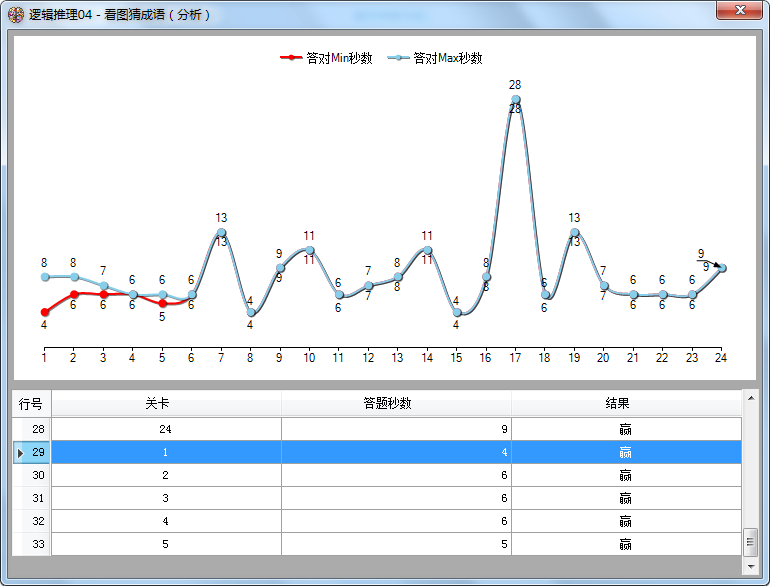
Task: Sort by the 关卡 column header
Action: 166,404
